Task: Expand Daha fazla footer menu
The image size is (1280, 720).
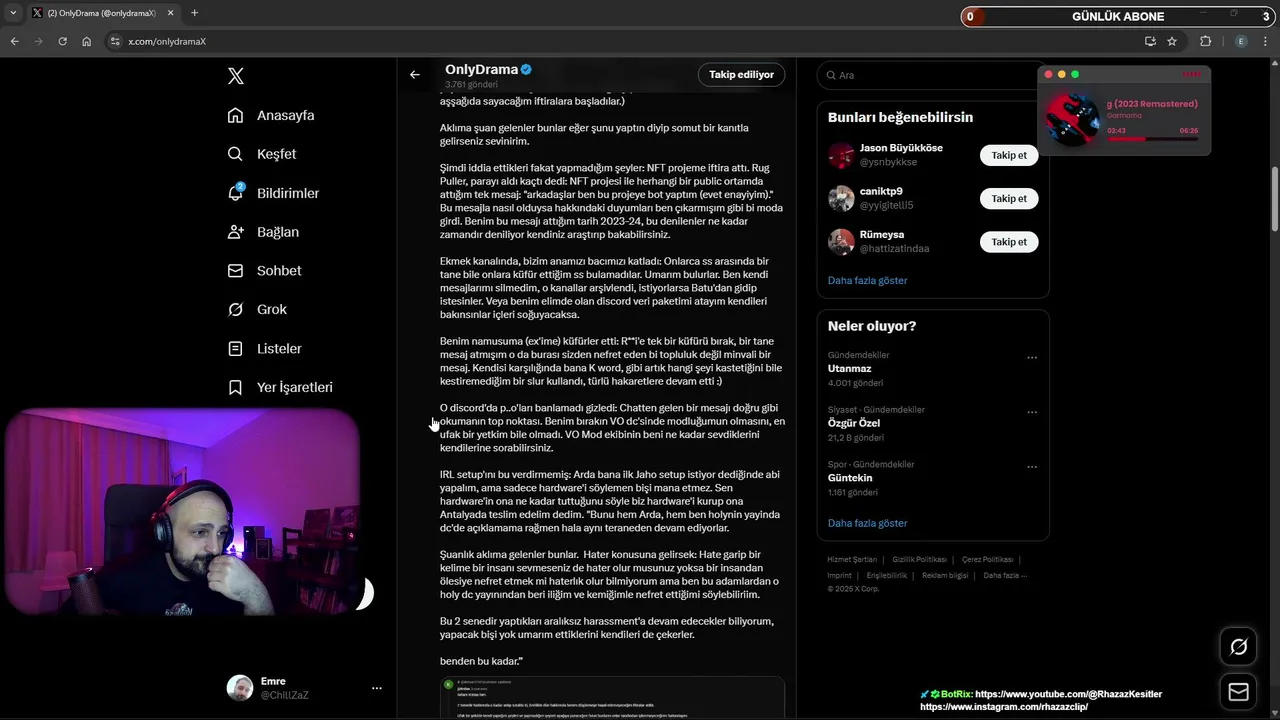Action: coord(1005,576)
